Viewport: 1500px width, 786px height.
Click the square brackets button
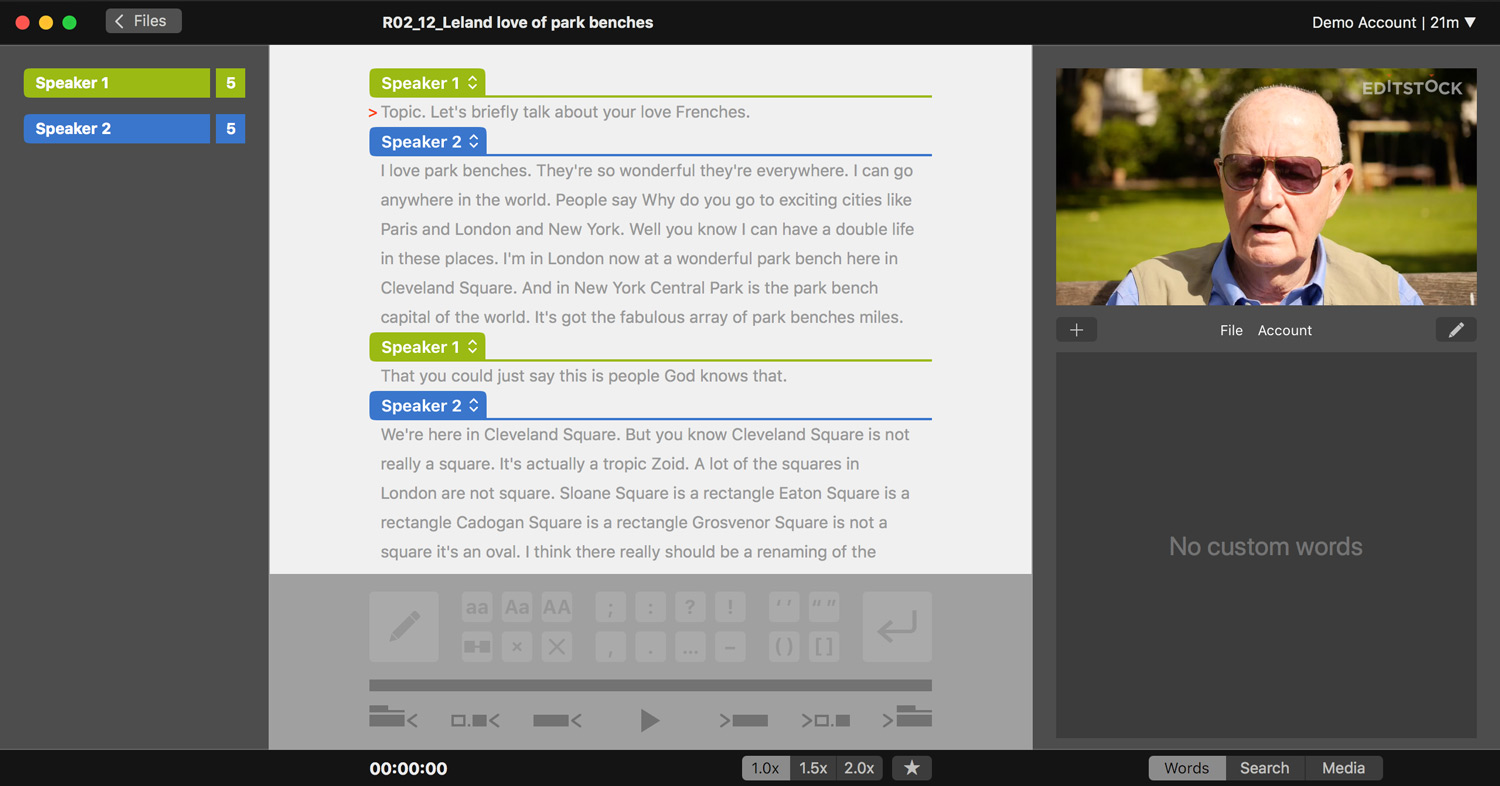tap(824, 646)
